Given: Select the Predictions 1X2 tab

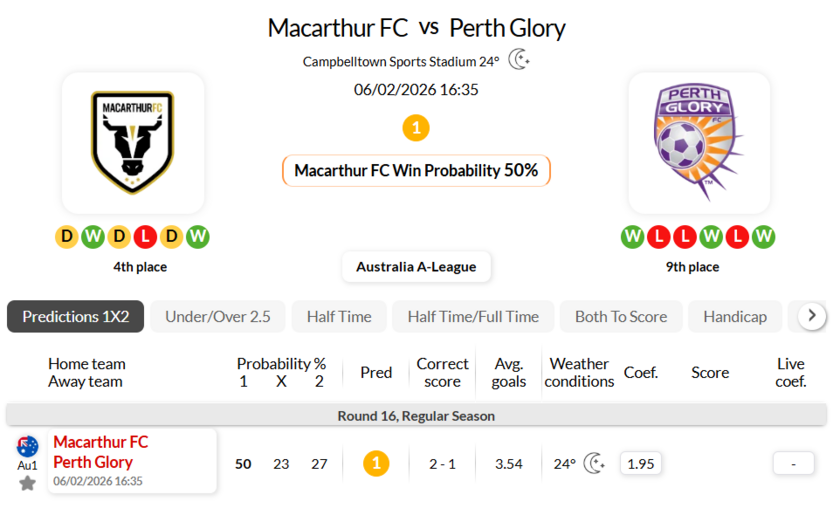Looking at the screenshot, I should (x=76, y=316).
